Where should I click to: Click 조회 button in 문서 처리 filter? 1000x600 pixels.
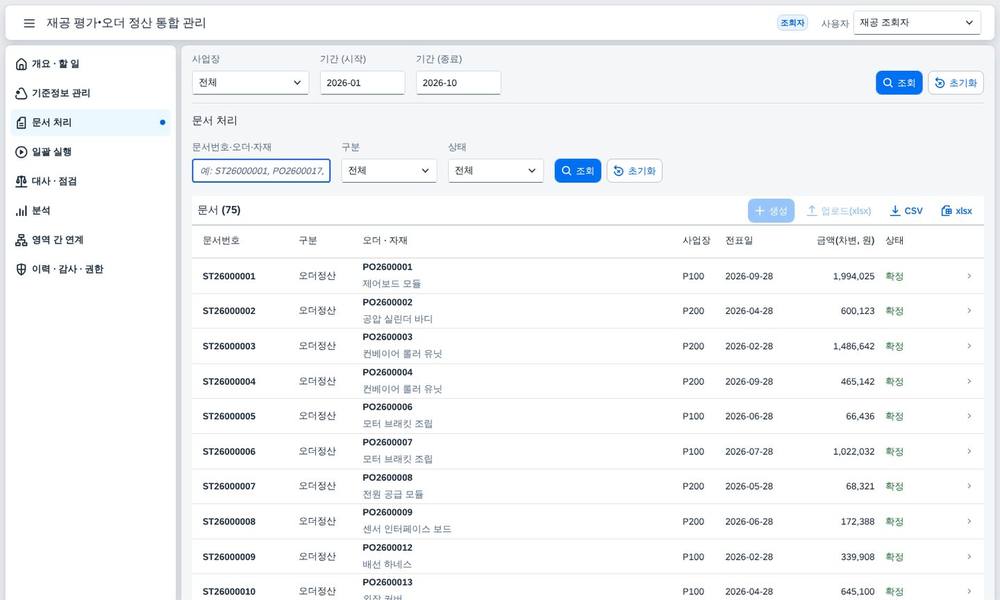coord(577,171)
